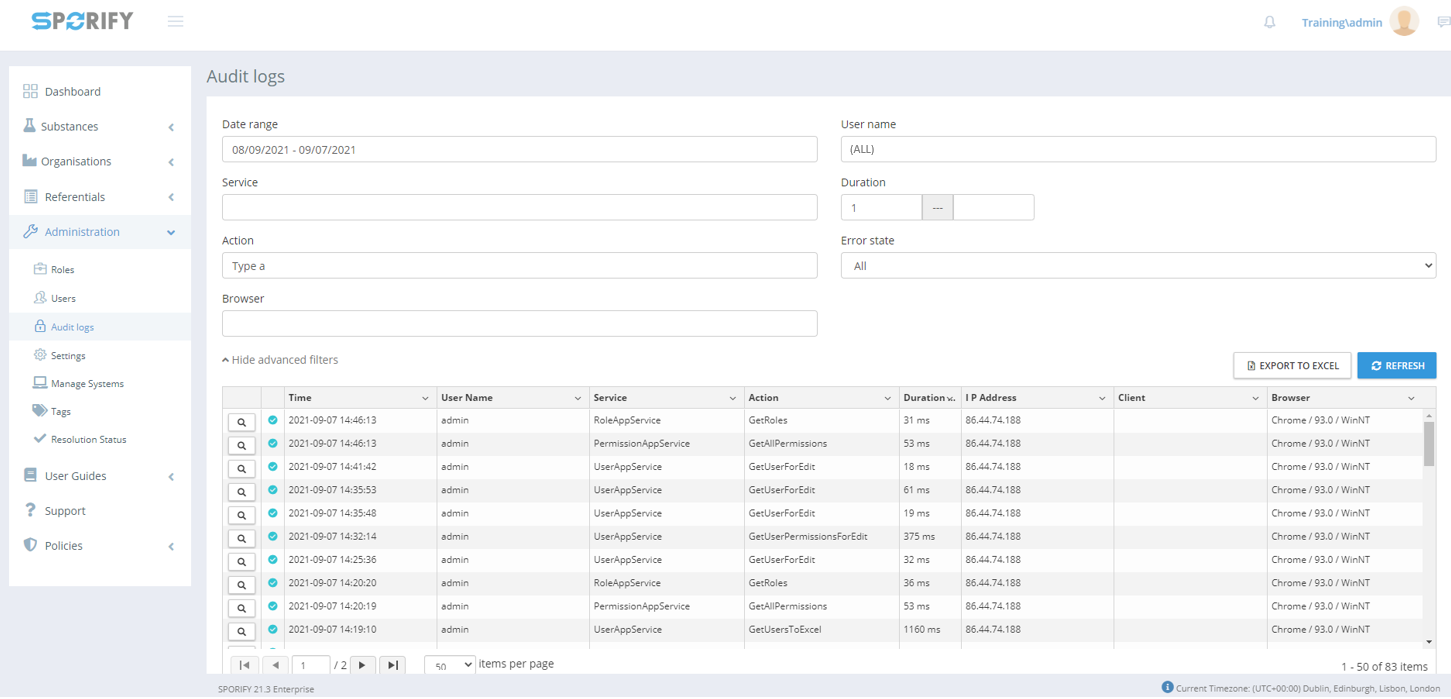The height and width of the screenshot is (699, 1451).
Task: View details of the GetUsersToExcel log entry
Action: point(241,631)
